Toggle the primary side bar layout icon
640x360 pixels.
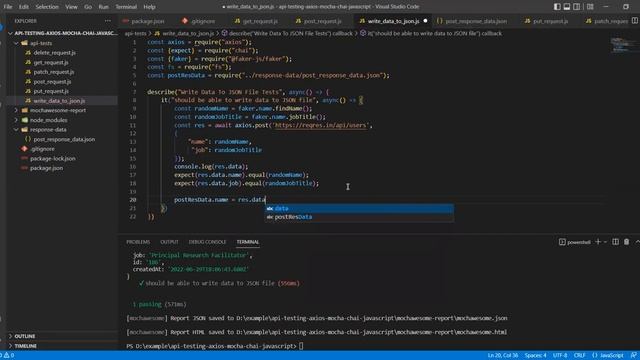pyautogui.click(x=557, y=7)
